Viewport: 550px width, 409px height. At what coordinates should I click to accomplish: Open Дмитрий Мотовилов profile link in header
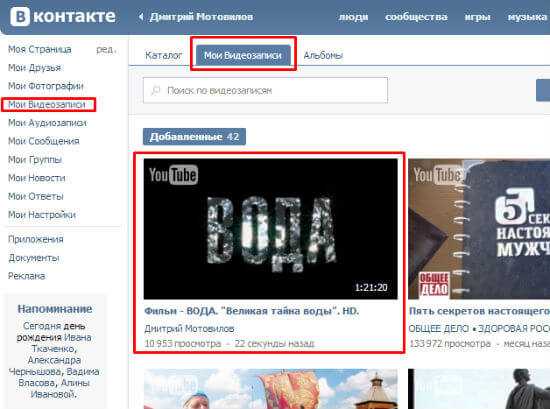click(201, 16)
